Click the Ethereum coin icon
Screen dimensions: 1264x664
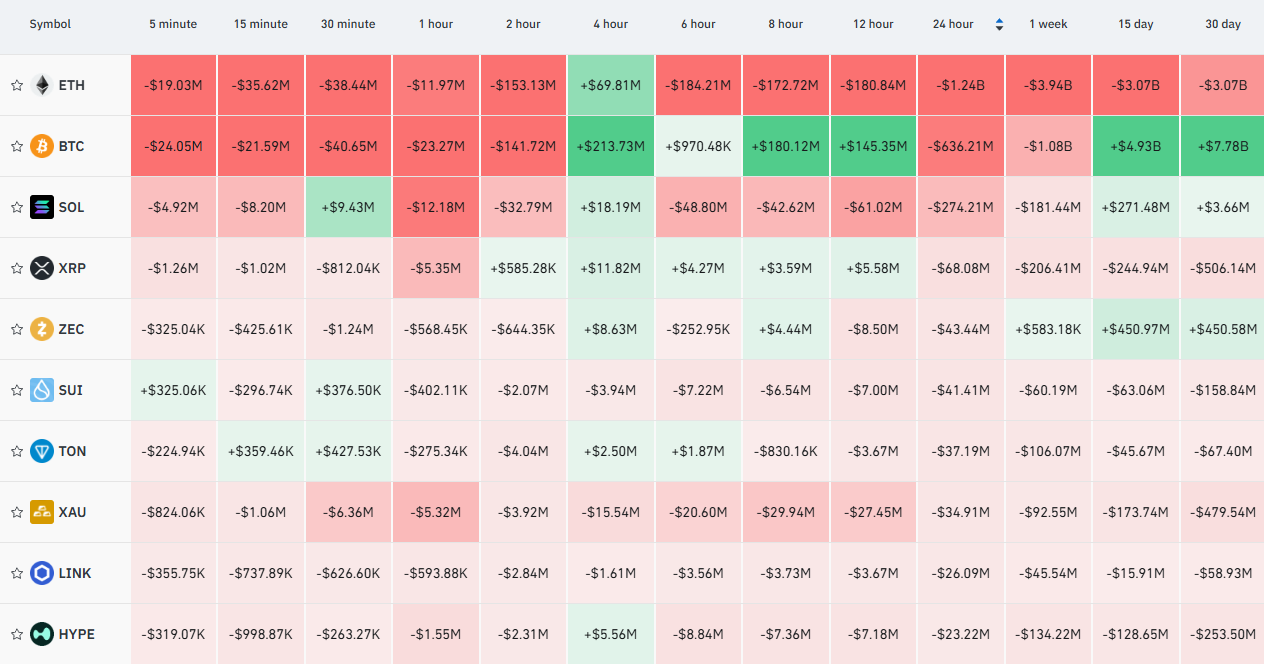(42, 85)
